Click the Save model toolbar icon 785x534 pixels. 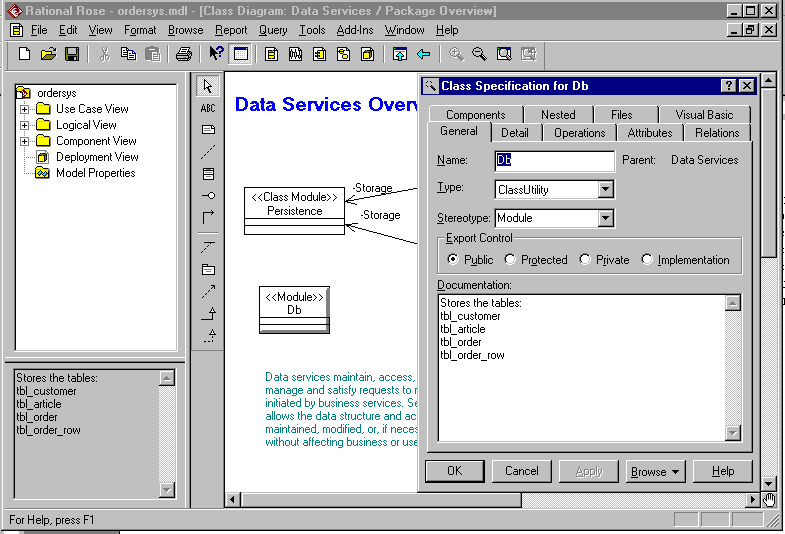coord(72,54)
